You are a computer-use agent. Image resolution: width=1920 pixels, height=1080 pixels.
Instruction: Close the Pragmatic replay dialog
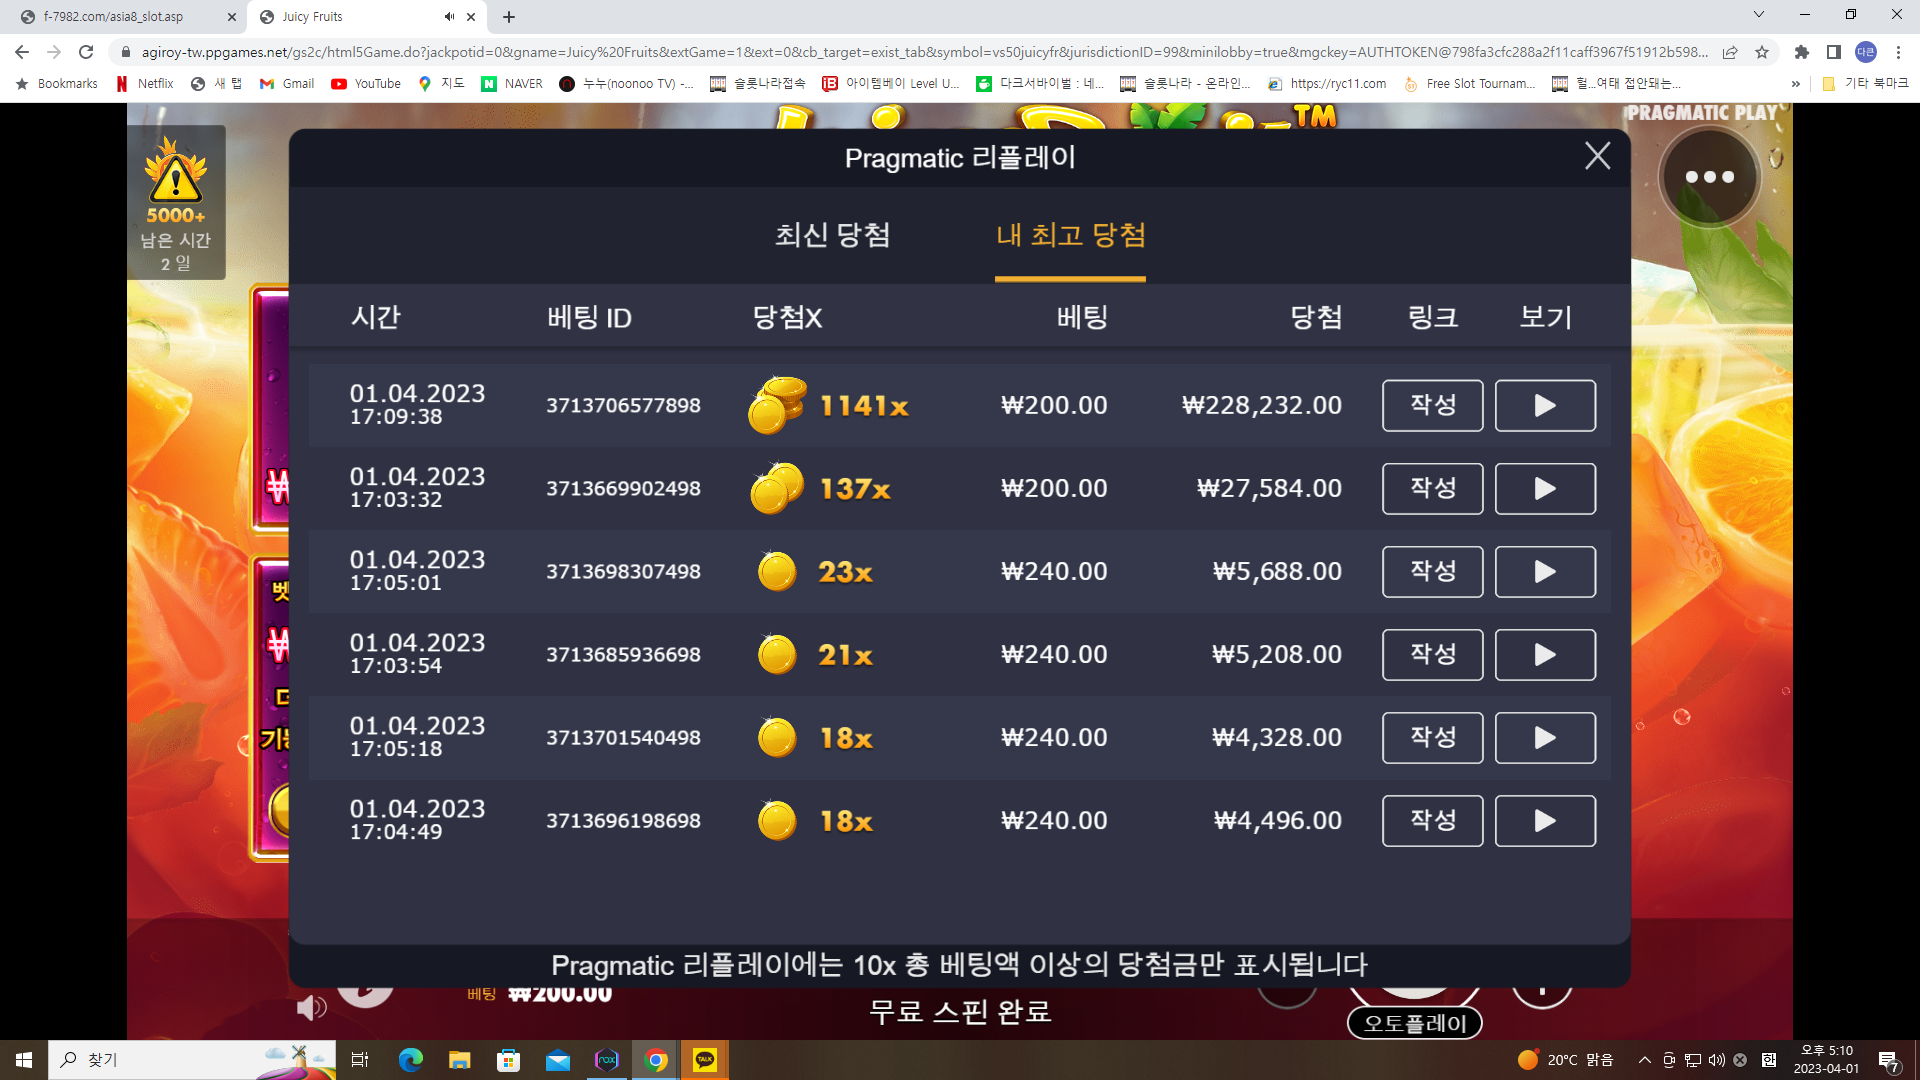pyautogui.click(x=1597, y=156)
